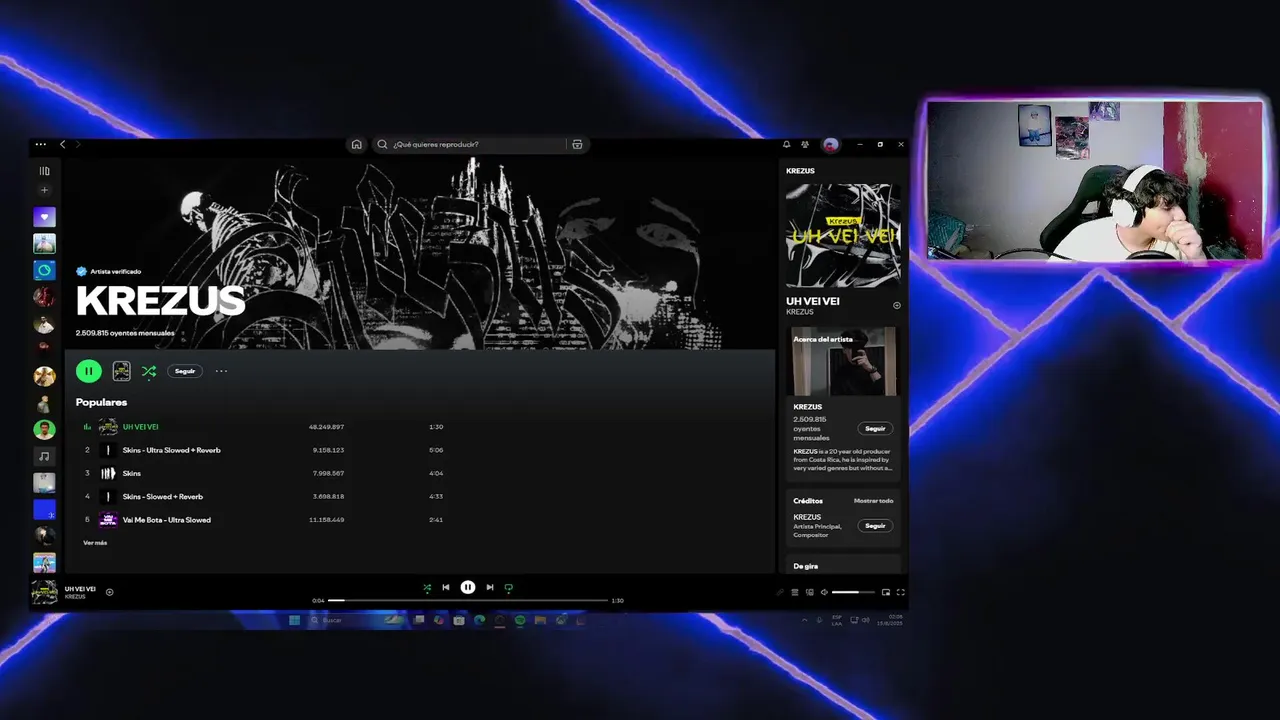Follow KREZUS from the artist header
Viewport: 1280px width, 720px height.
[185, 371]
